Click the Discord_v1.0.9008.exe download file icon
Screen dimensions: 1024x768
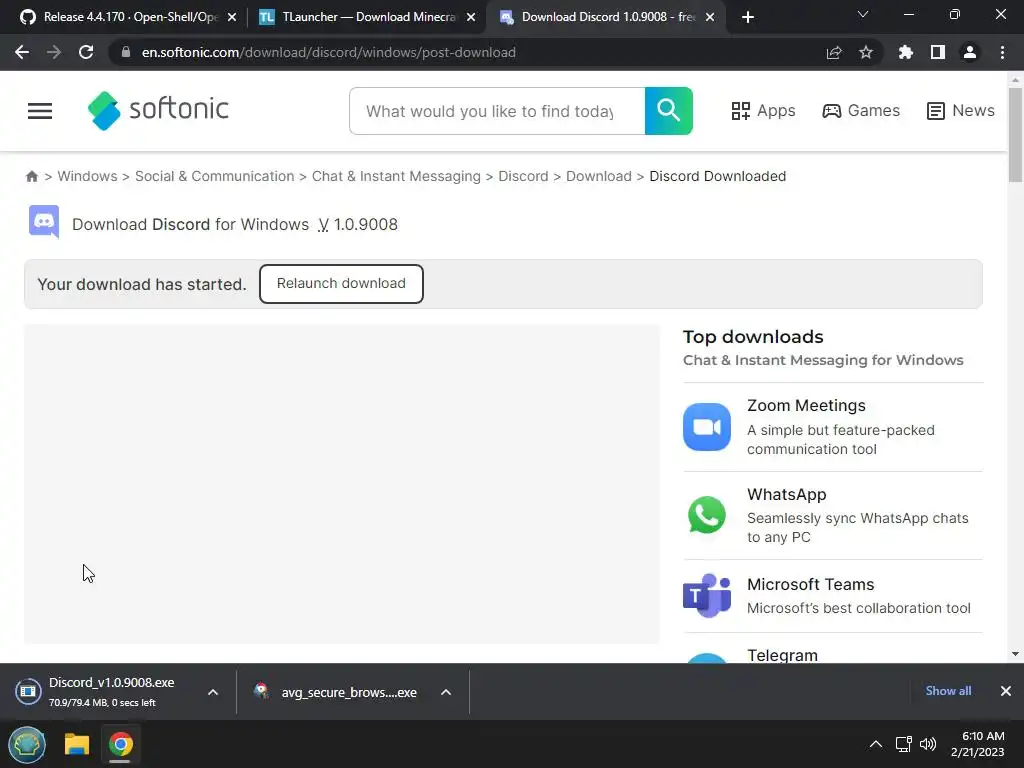click(28, 692)
